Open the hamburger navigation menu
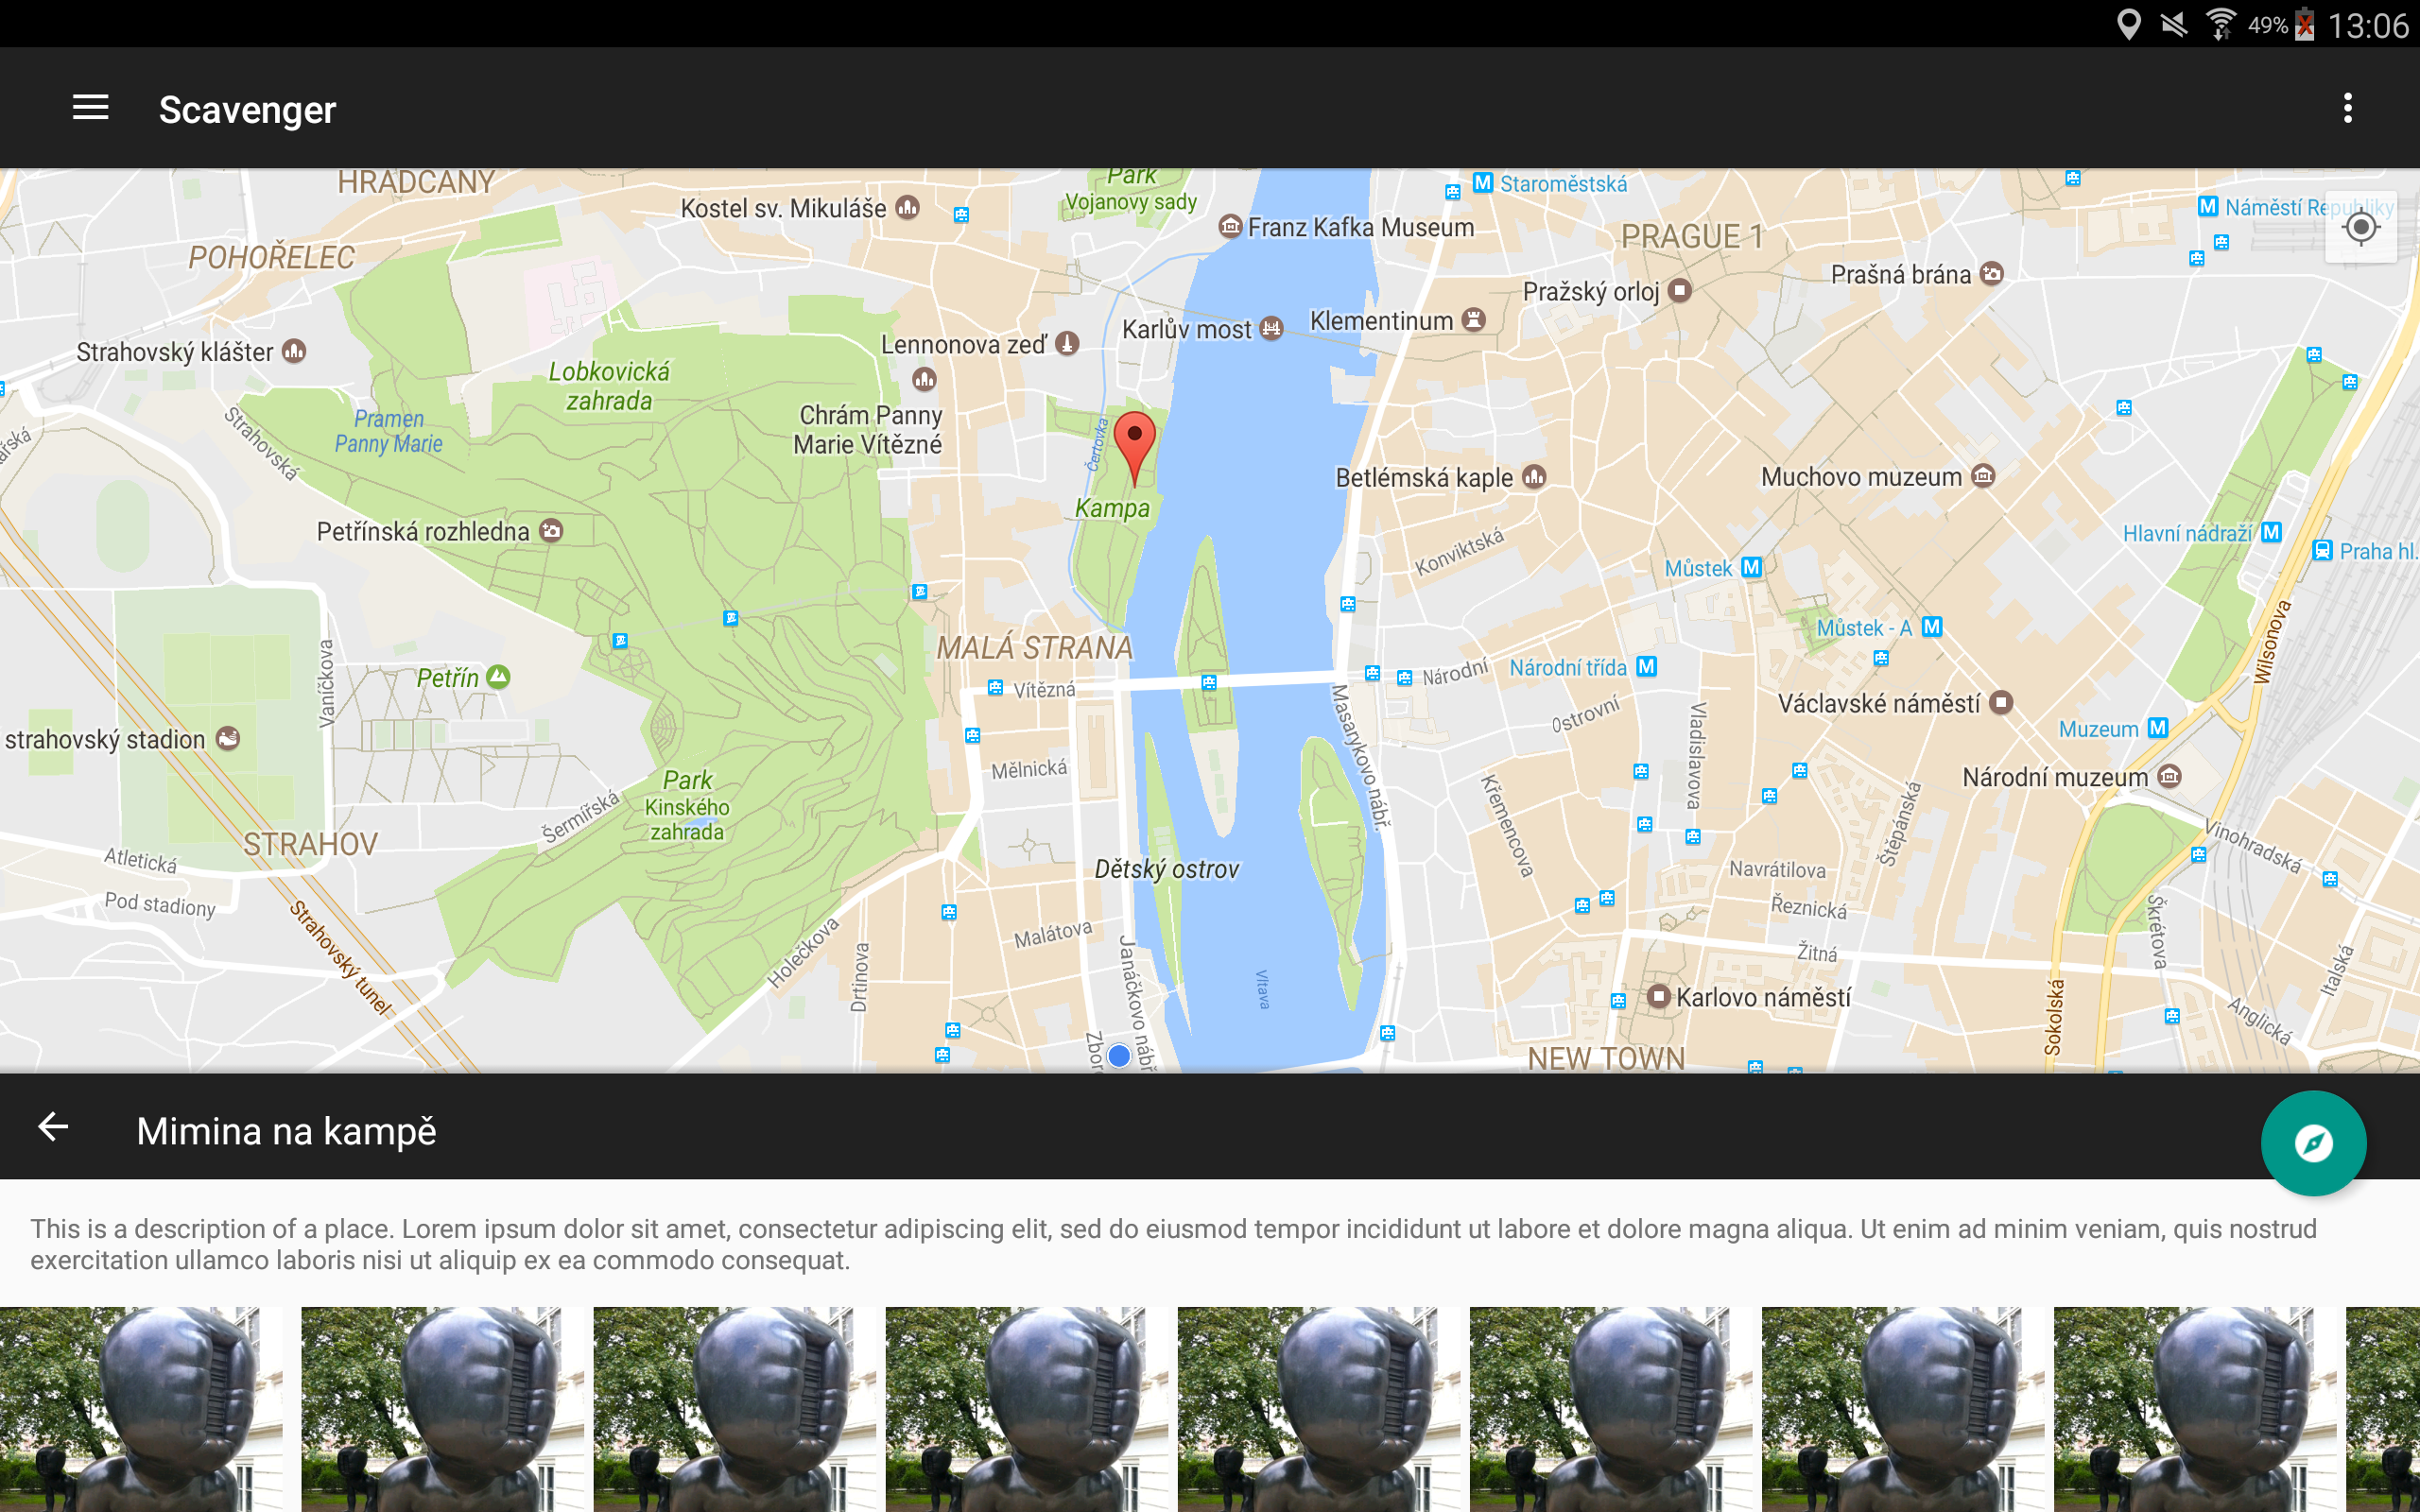Image resolution: width=2420 pixels, height=1512 pixels. click(90, 108)
